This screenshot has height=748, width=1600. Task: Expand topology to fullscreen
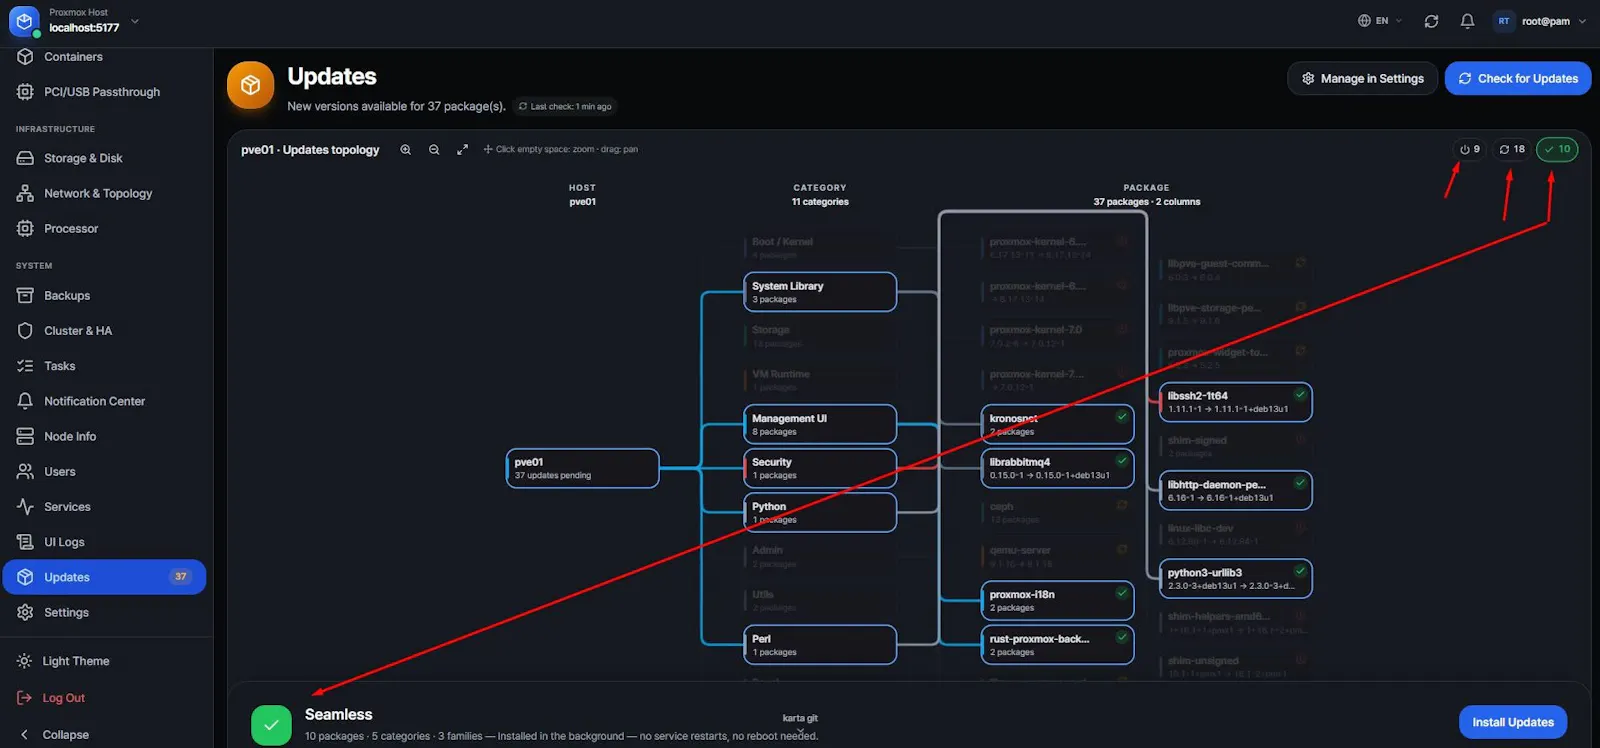(x=462, y=150)
